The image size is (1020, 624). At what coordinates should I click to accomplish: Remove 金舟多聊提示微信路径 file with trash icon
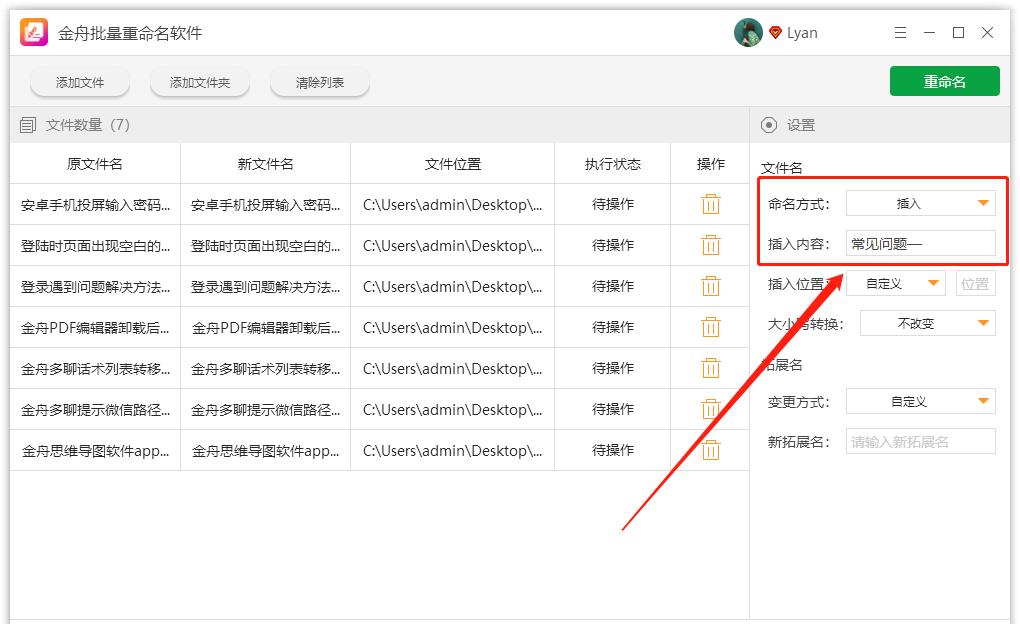click(710, 409)
